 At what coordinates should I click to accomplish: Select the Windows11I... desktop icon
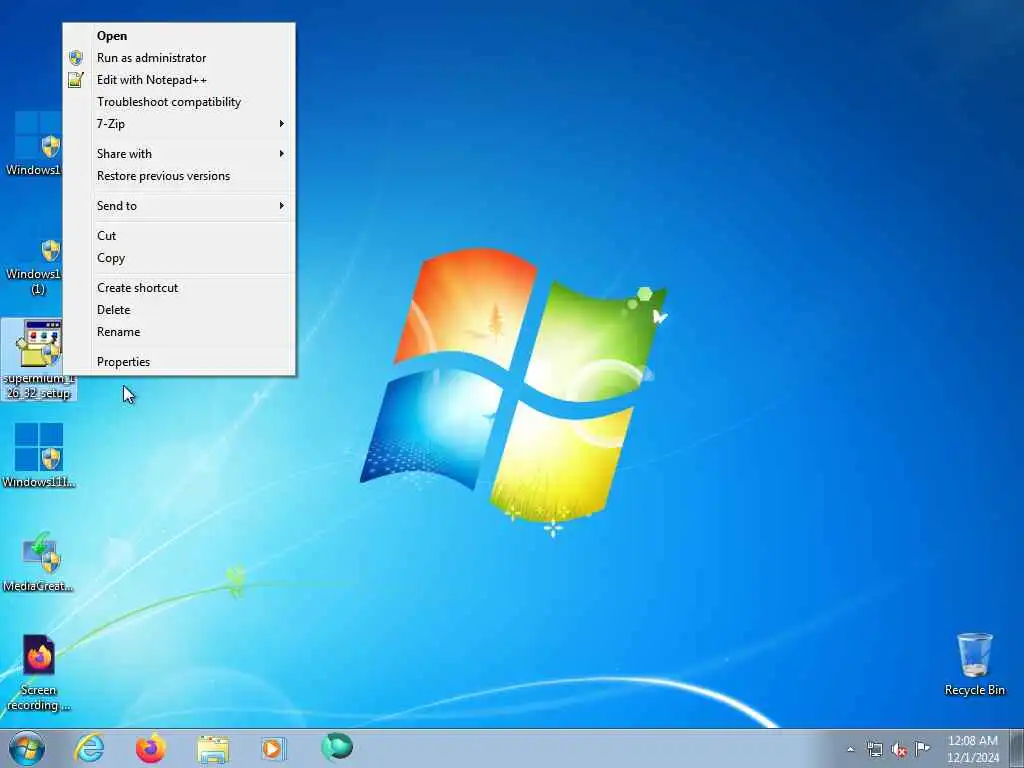pos(39,455)
